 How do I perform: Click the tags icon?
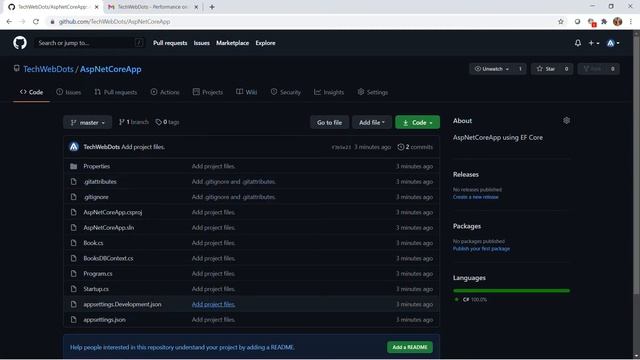158,122
